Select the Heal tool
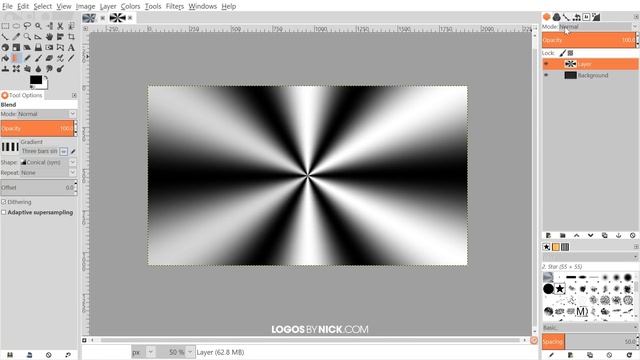The image size is (640, 360). click(x=16, y=69)
